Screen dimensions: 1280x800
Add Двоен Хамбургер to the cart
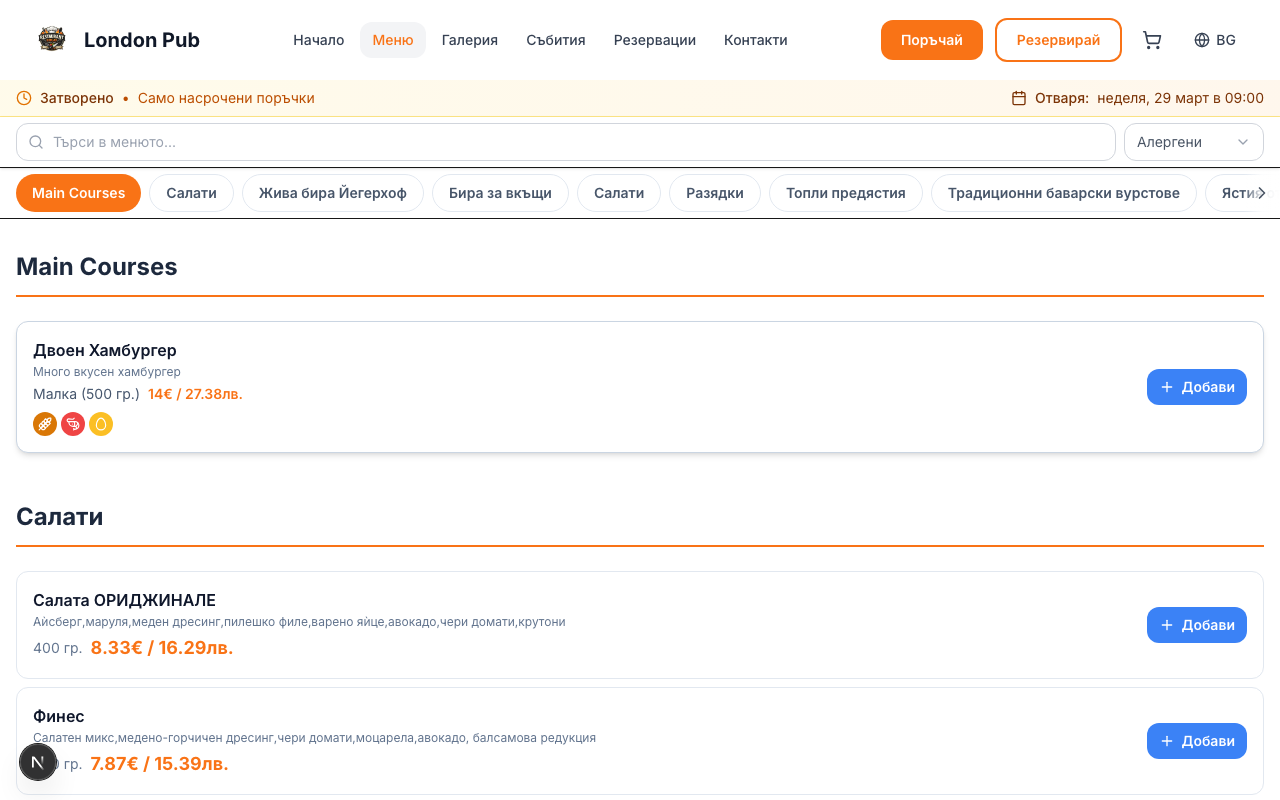tap(1196, 387)
